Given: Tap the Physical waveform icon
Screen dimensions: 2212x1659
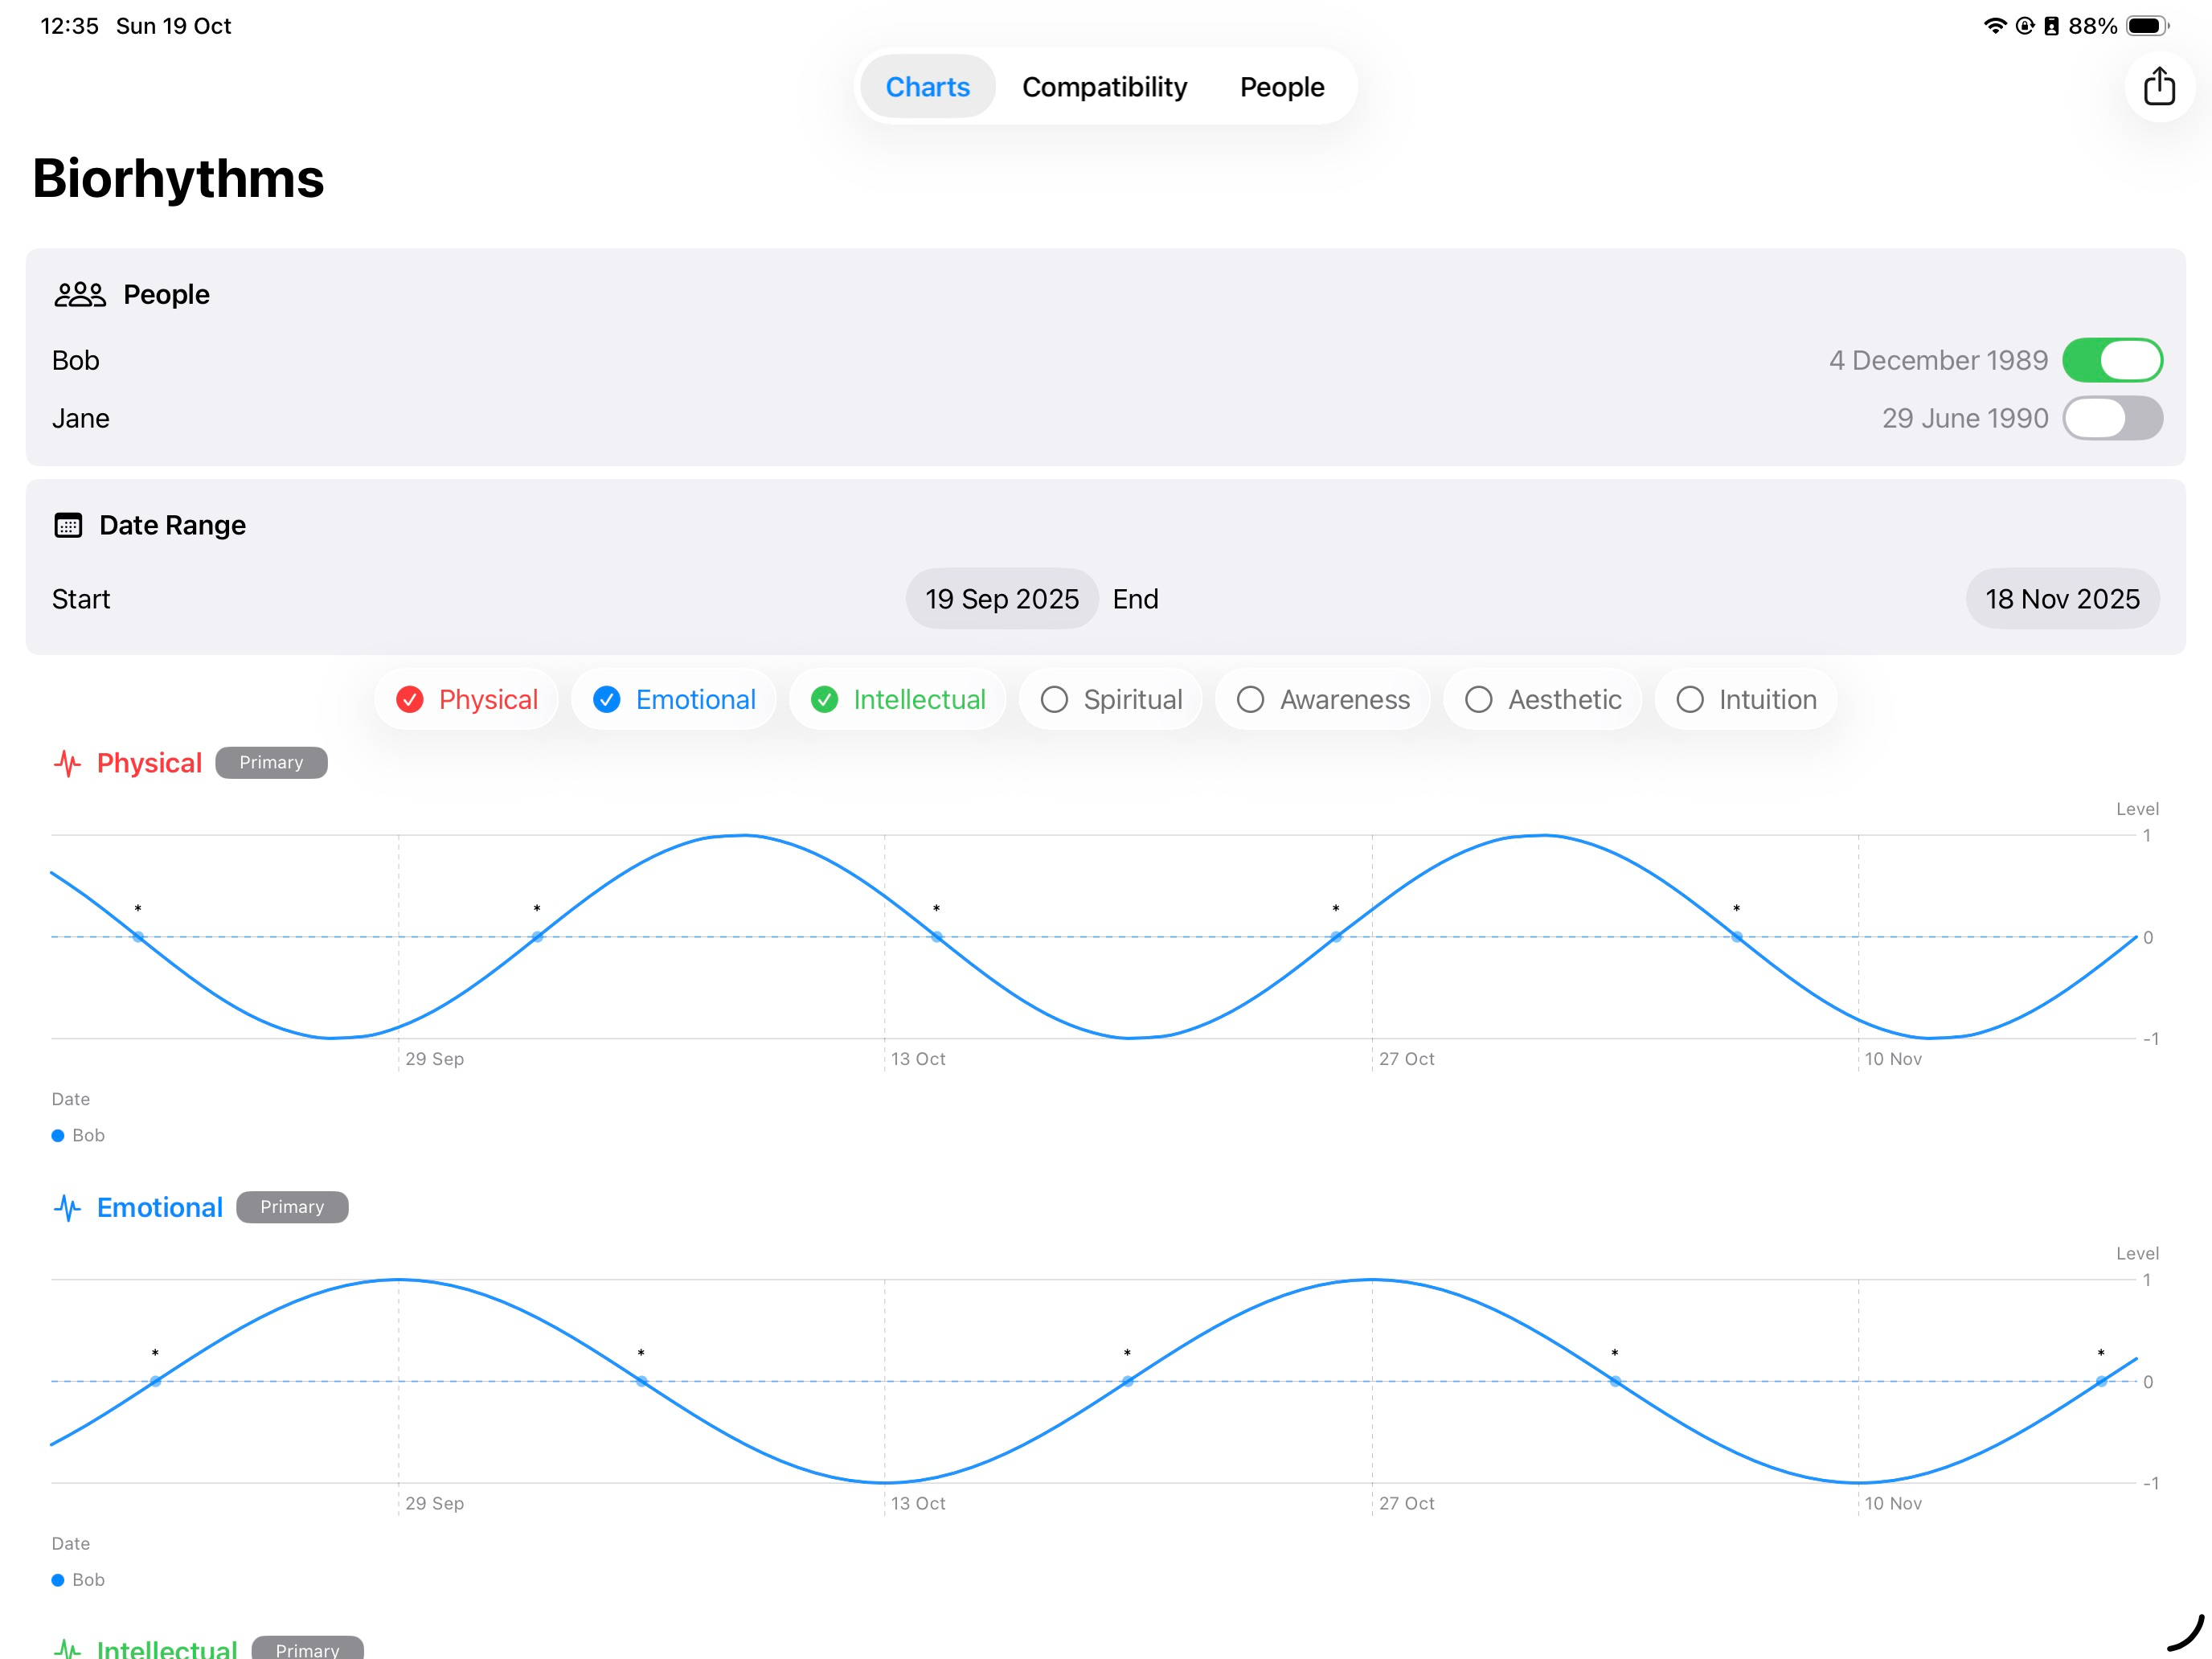Looking at the screenshot, I should point(67,763).
